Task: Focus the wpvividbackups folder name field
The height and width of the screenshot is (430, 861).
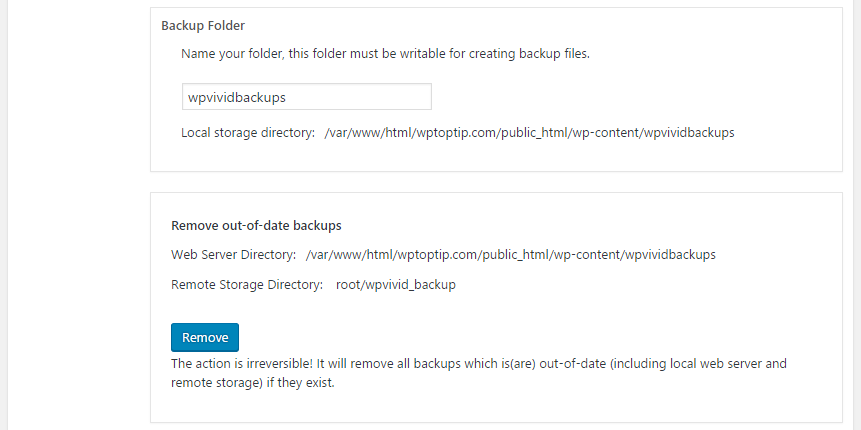Action: tap(306, 97)
